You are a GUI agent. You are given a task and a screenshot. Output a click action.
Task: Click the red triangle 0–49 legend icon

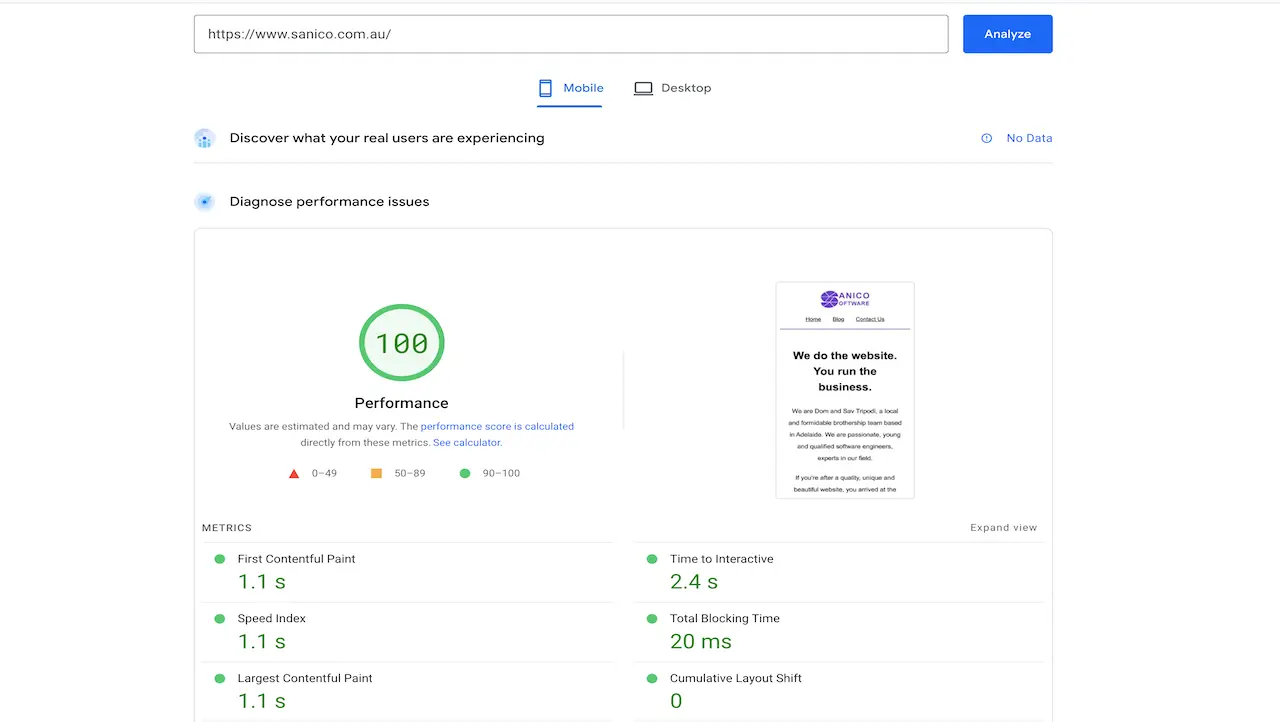(294, 473)
